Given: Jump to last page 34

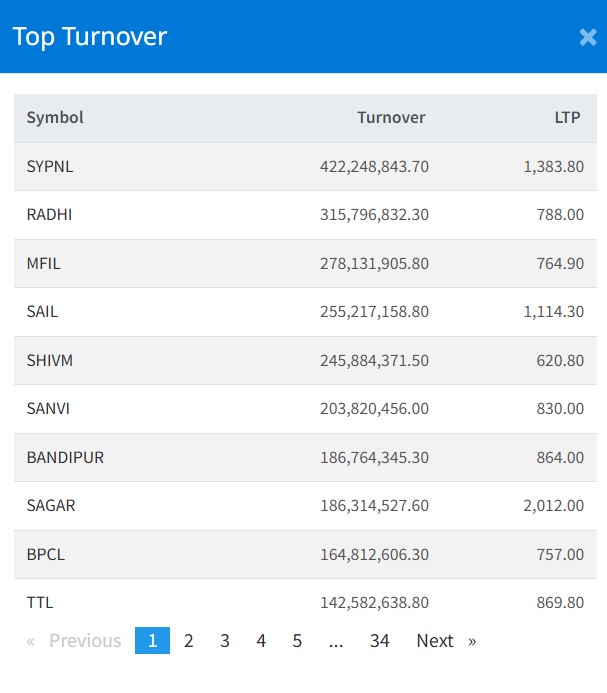Looking at the screenshot, I should (379, 641).
